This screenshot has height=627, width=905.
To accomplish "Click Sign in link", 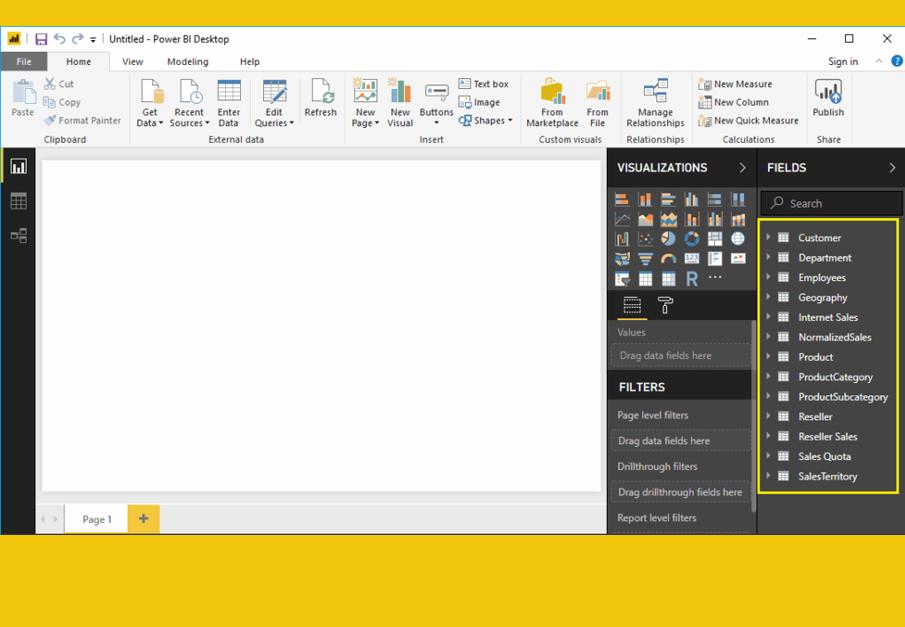I will [x=842, y=62].
